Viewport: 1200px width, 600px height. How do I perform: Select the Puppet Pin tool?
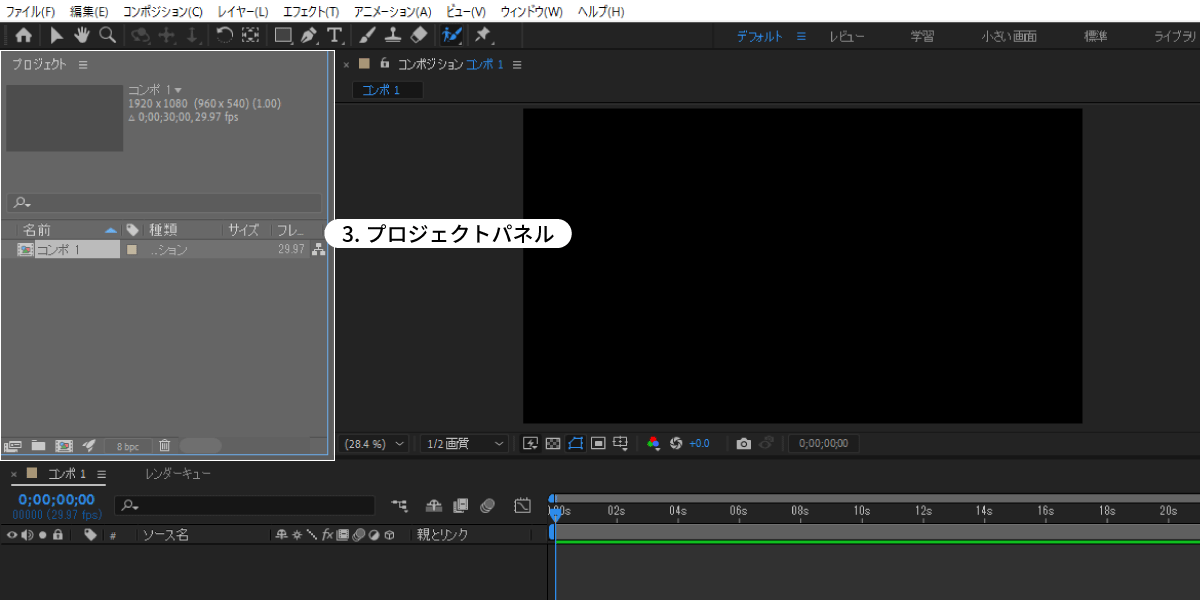pyautogui.click(x=483, y=35)
